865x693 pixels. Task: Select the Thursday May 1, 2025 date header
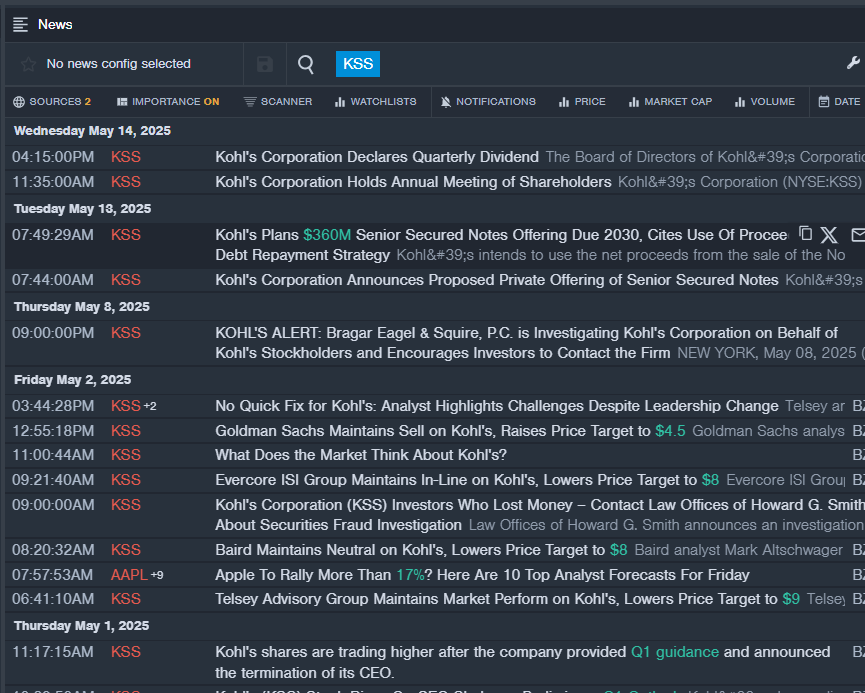click(82, 626)
